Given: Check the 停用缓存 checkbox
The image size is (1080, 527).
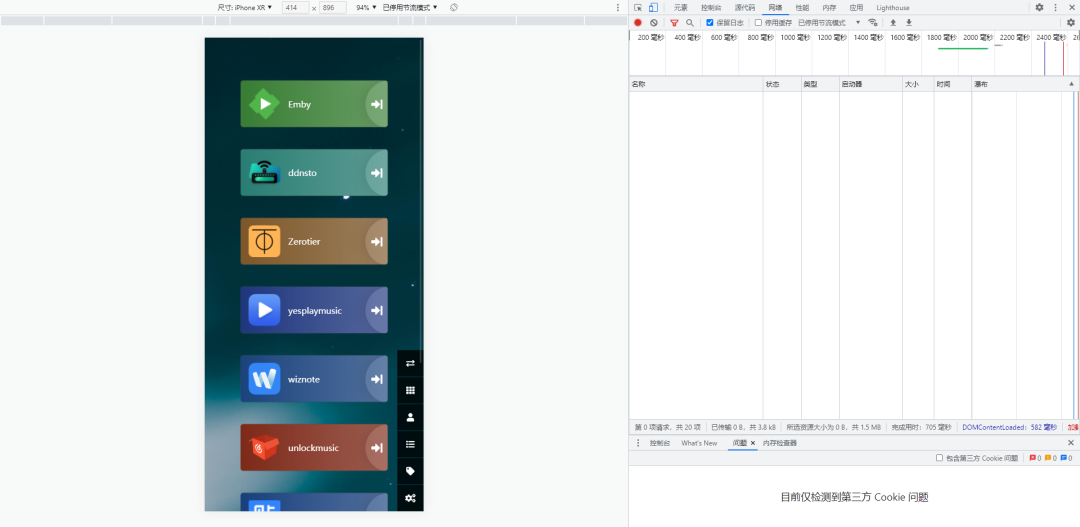Looking at the screenshot, I should tap(758, 23).
